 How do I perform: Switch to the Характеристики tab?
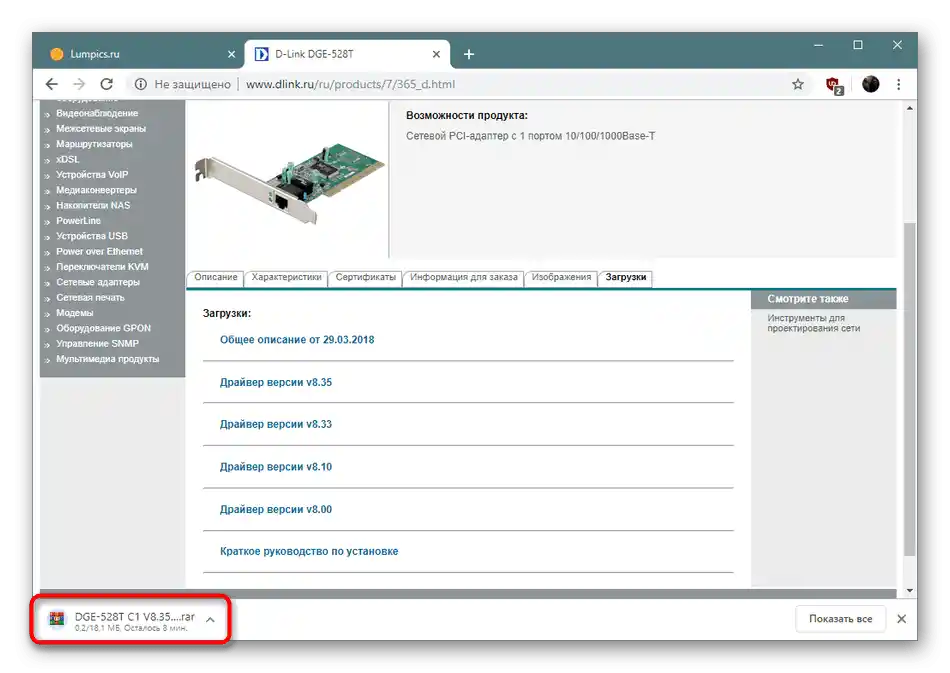point(287,277)
